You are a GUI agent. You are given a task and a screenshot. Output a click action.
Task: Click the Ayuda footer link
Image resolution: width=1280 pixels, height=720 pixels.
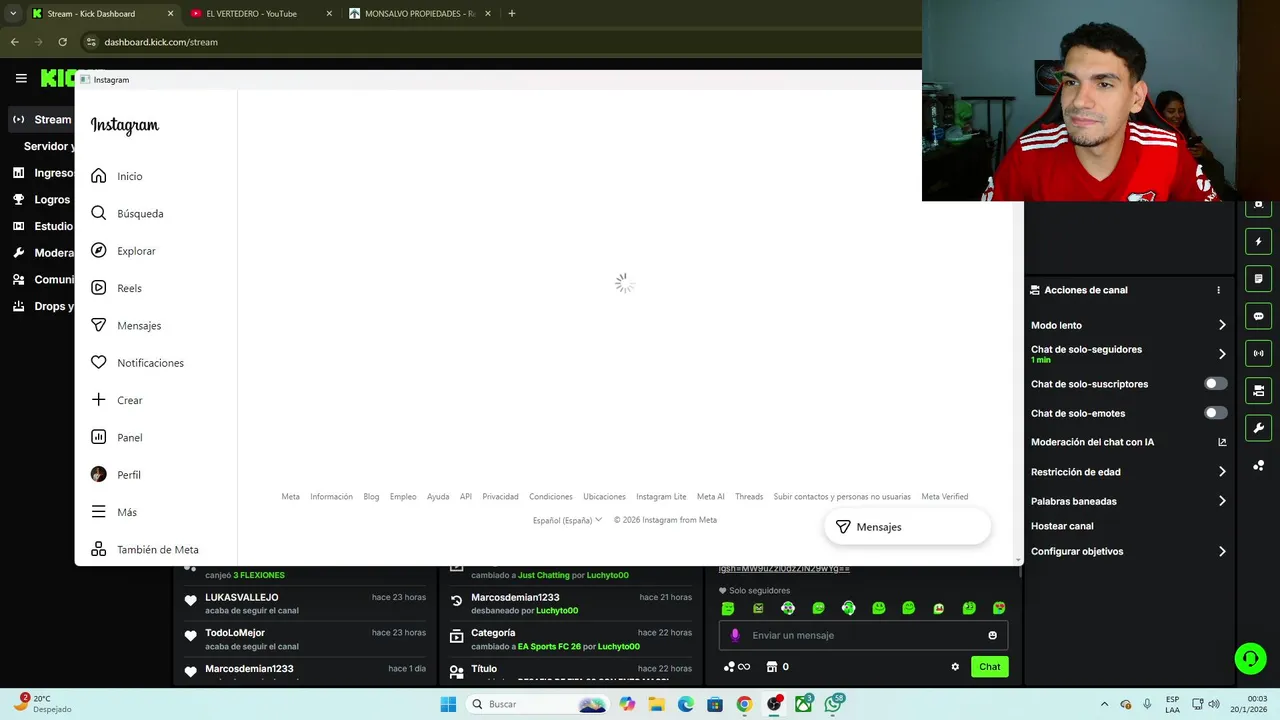438,496
